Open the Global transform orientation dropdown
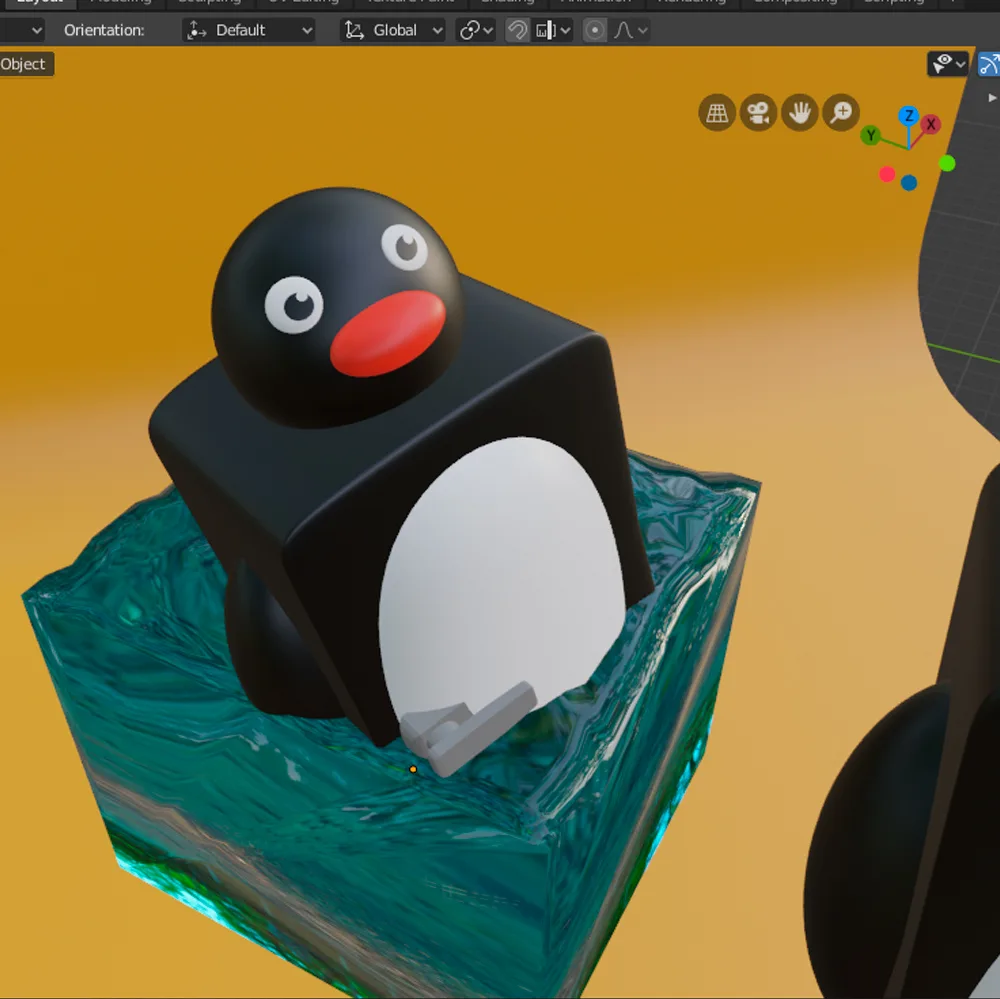 click(393, 30)
